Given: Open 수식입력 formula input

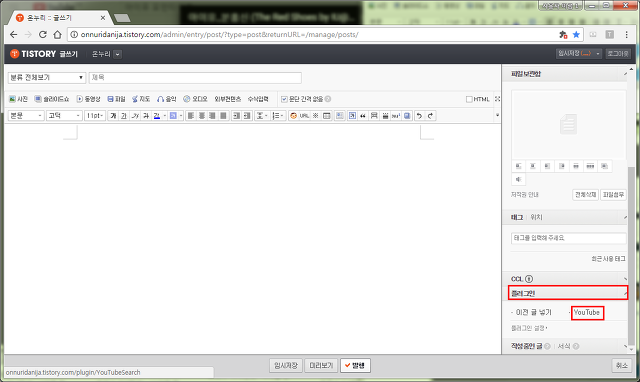Looking at the screenshot, I should click(258, 99).
